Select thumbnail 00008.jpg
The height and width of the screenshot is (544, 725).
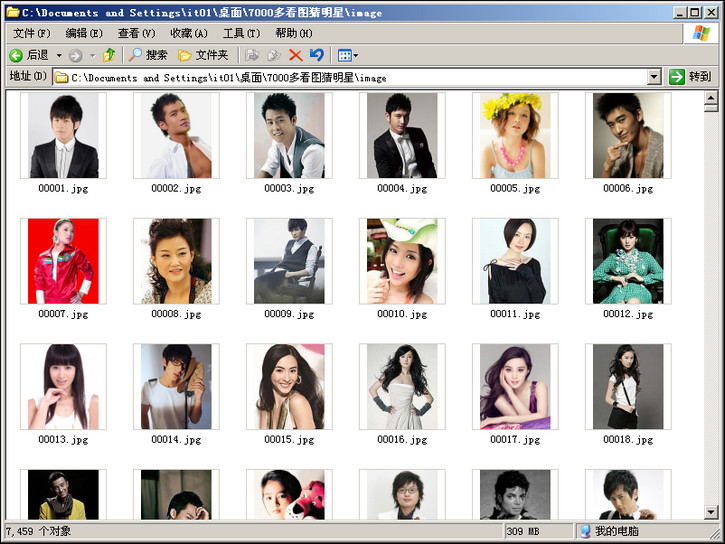tap(176, 261)
